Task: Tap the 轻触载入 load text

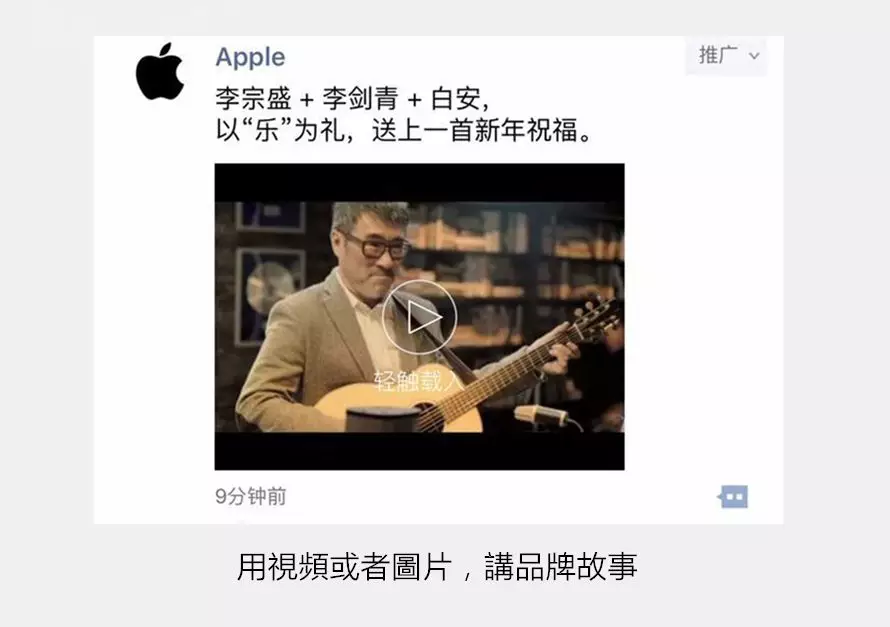Action: pyautogui.click(x=419, y=380)
